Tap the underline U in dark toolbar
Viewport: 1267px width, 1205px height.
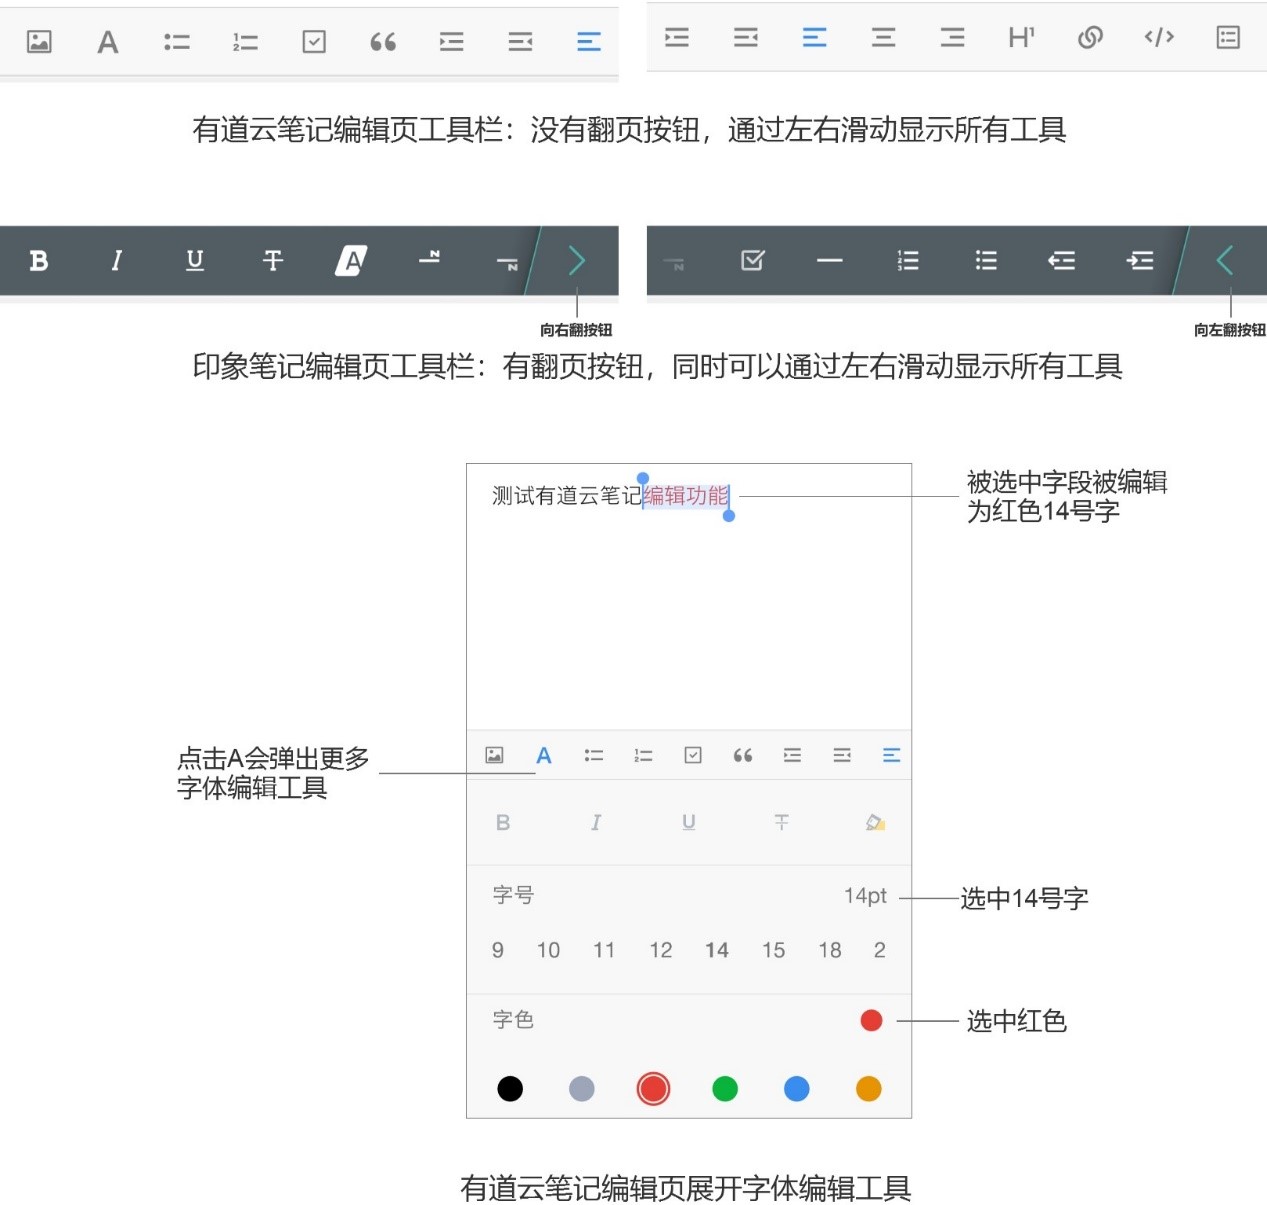[x=195, y=261]
